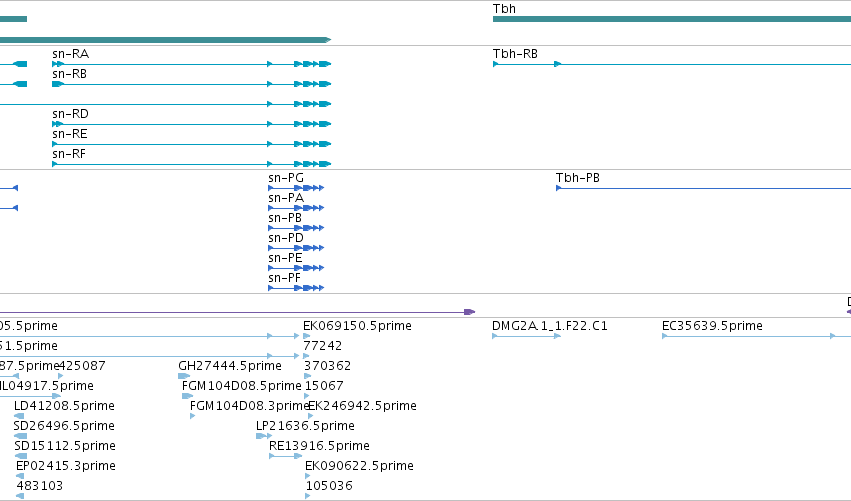Click the Tbh-PB protein label
Viewport: 851px width, 501px height.
click(x=577, y=178)
